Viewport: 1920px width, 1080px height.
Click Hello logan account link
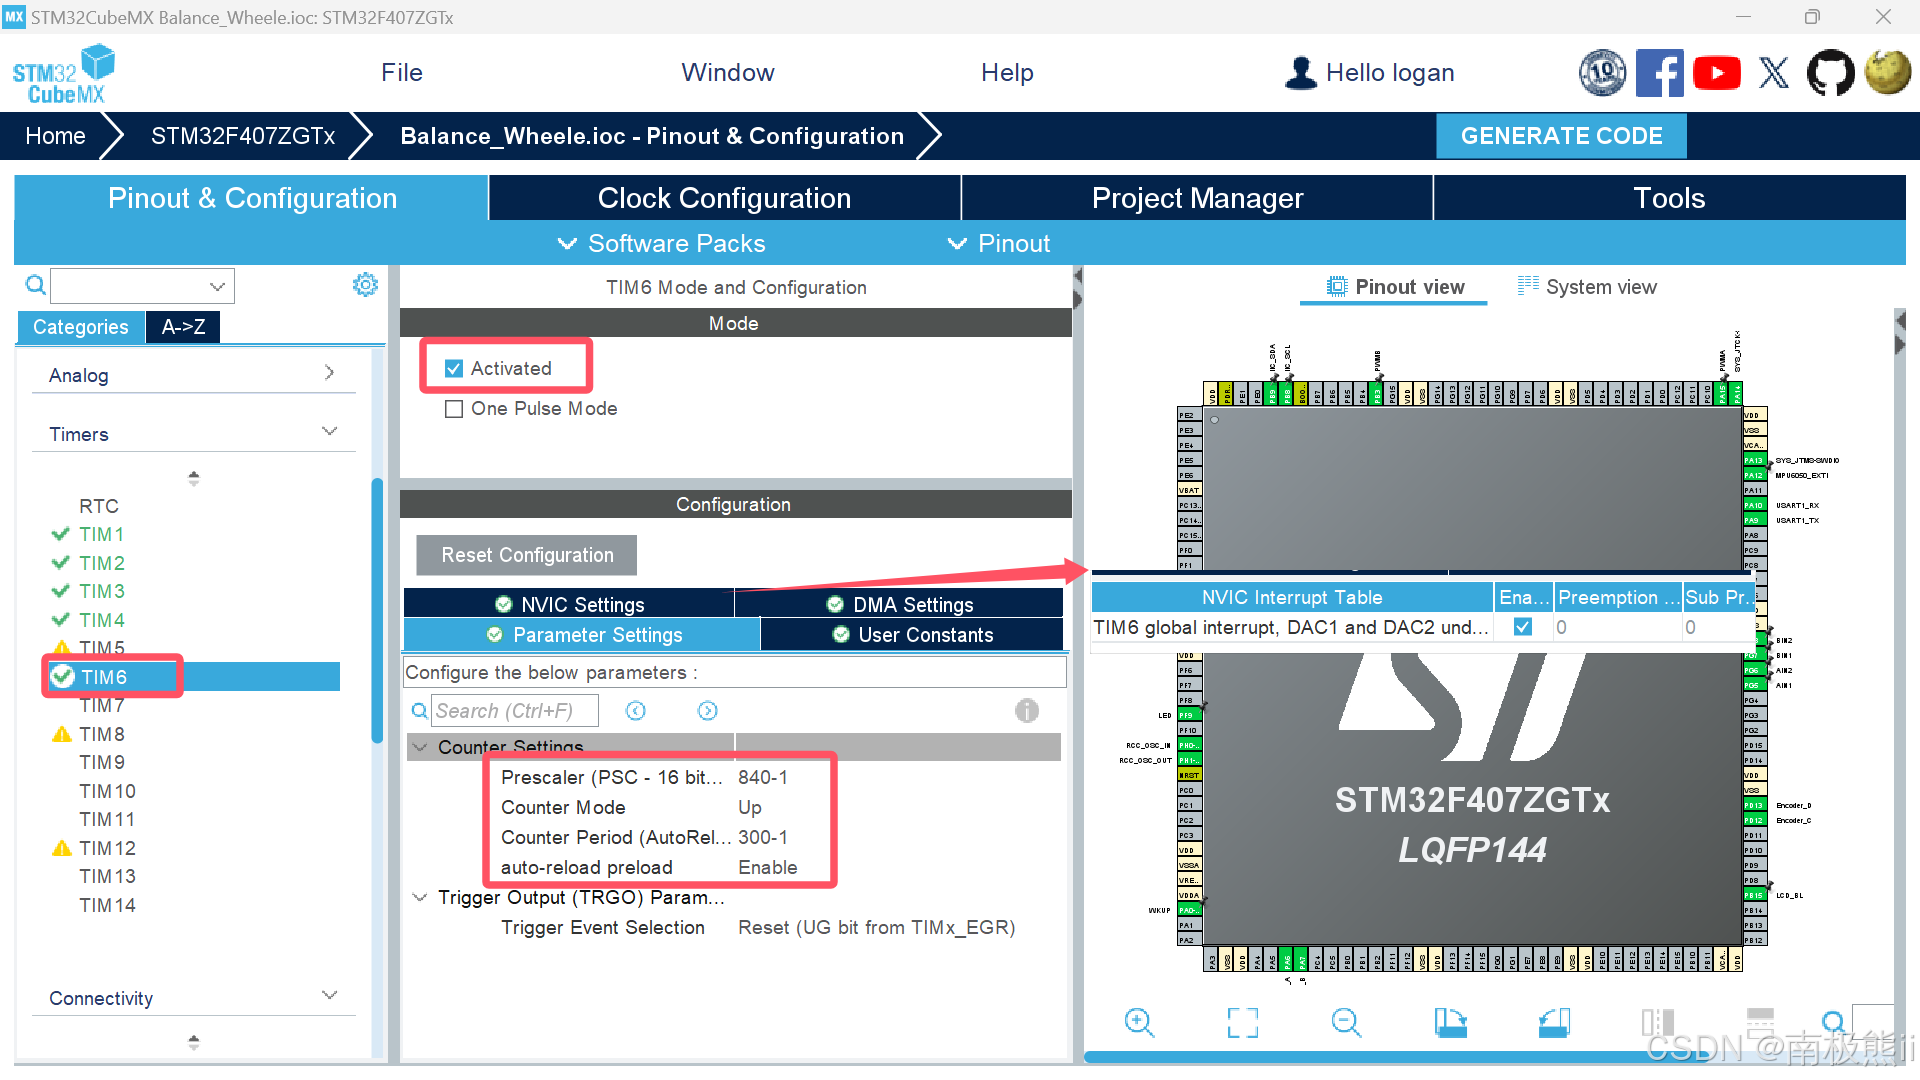point(1390,73)
